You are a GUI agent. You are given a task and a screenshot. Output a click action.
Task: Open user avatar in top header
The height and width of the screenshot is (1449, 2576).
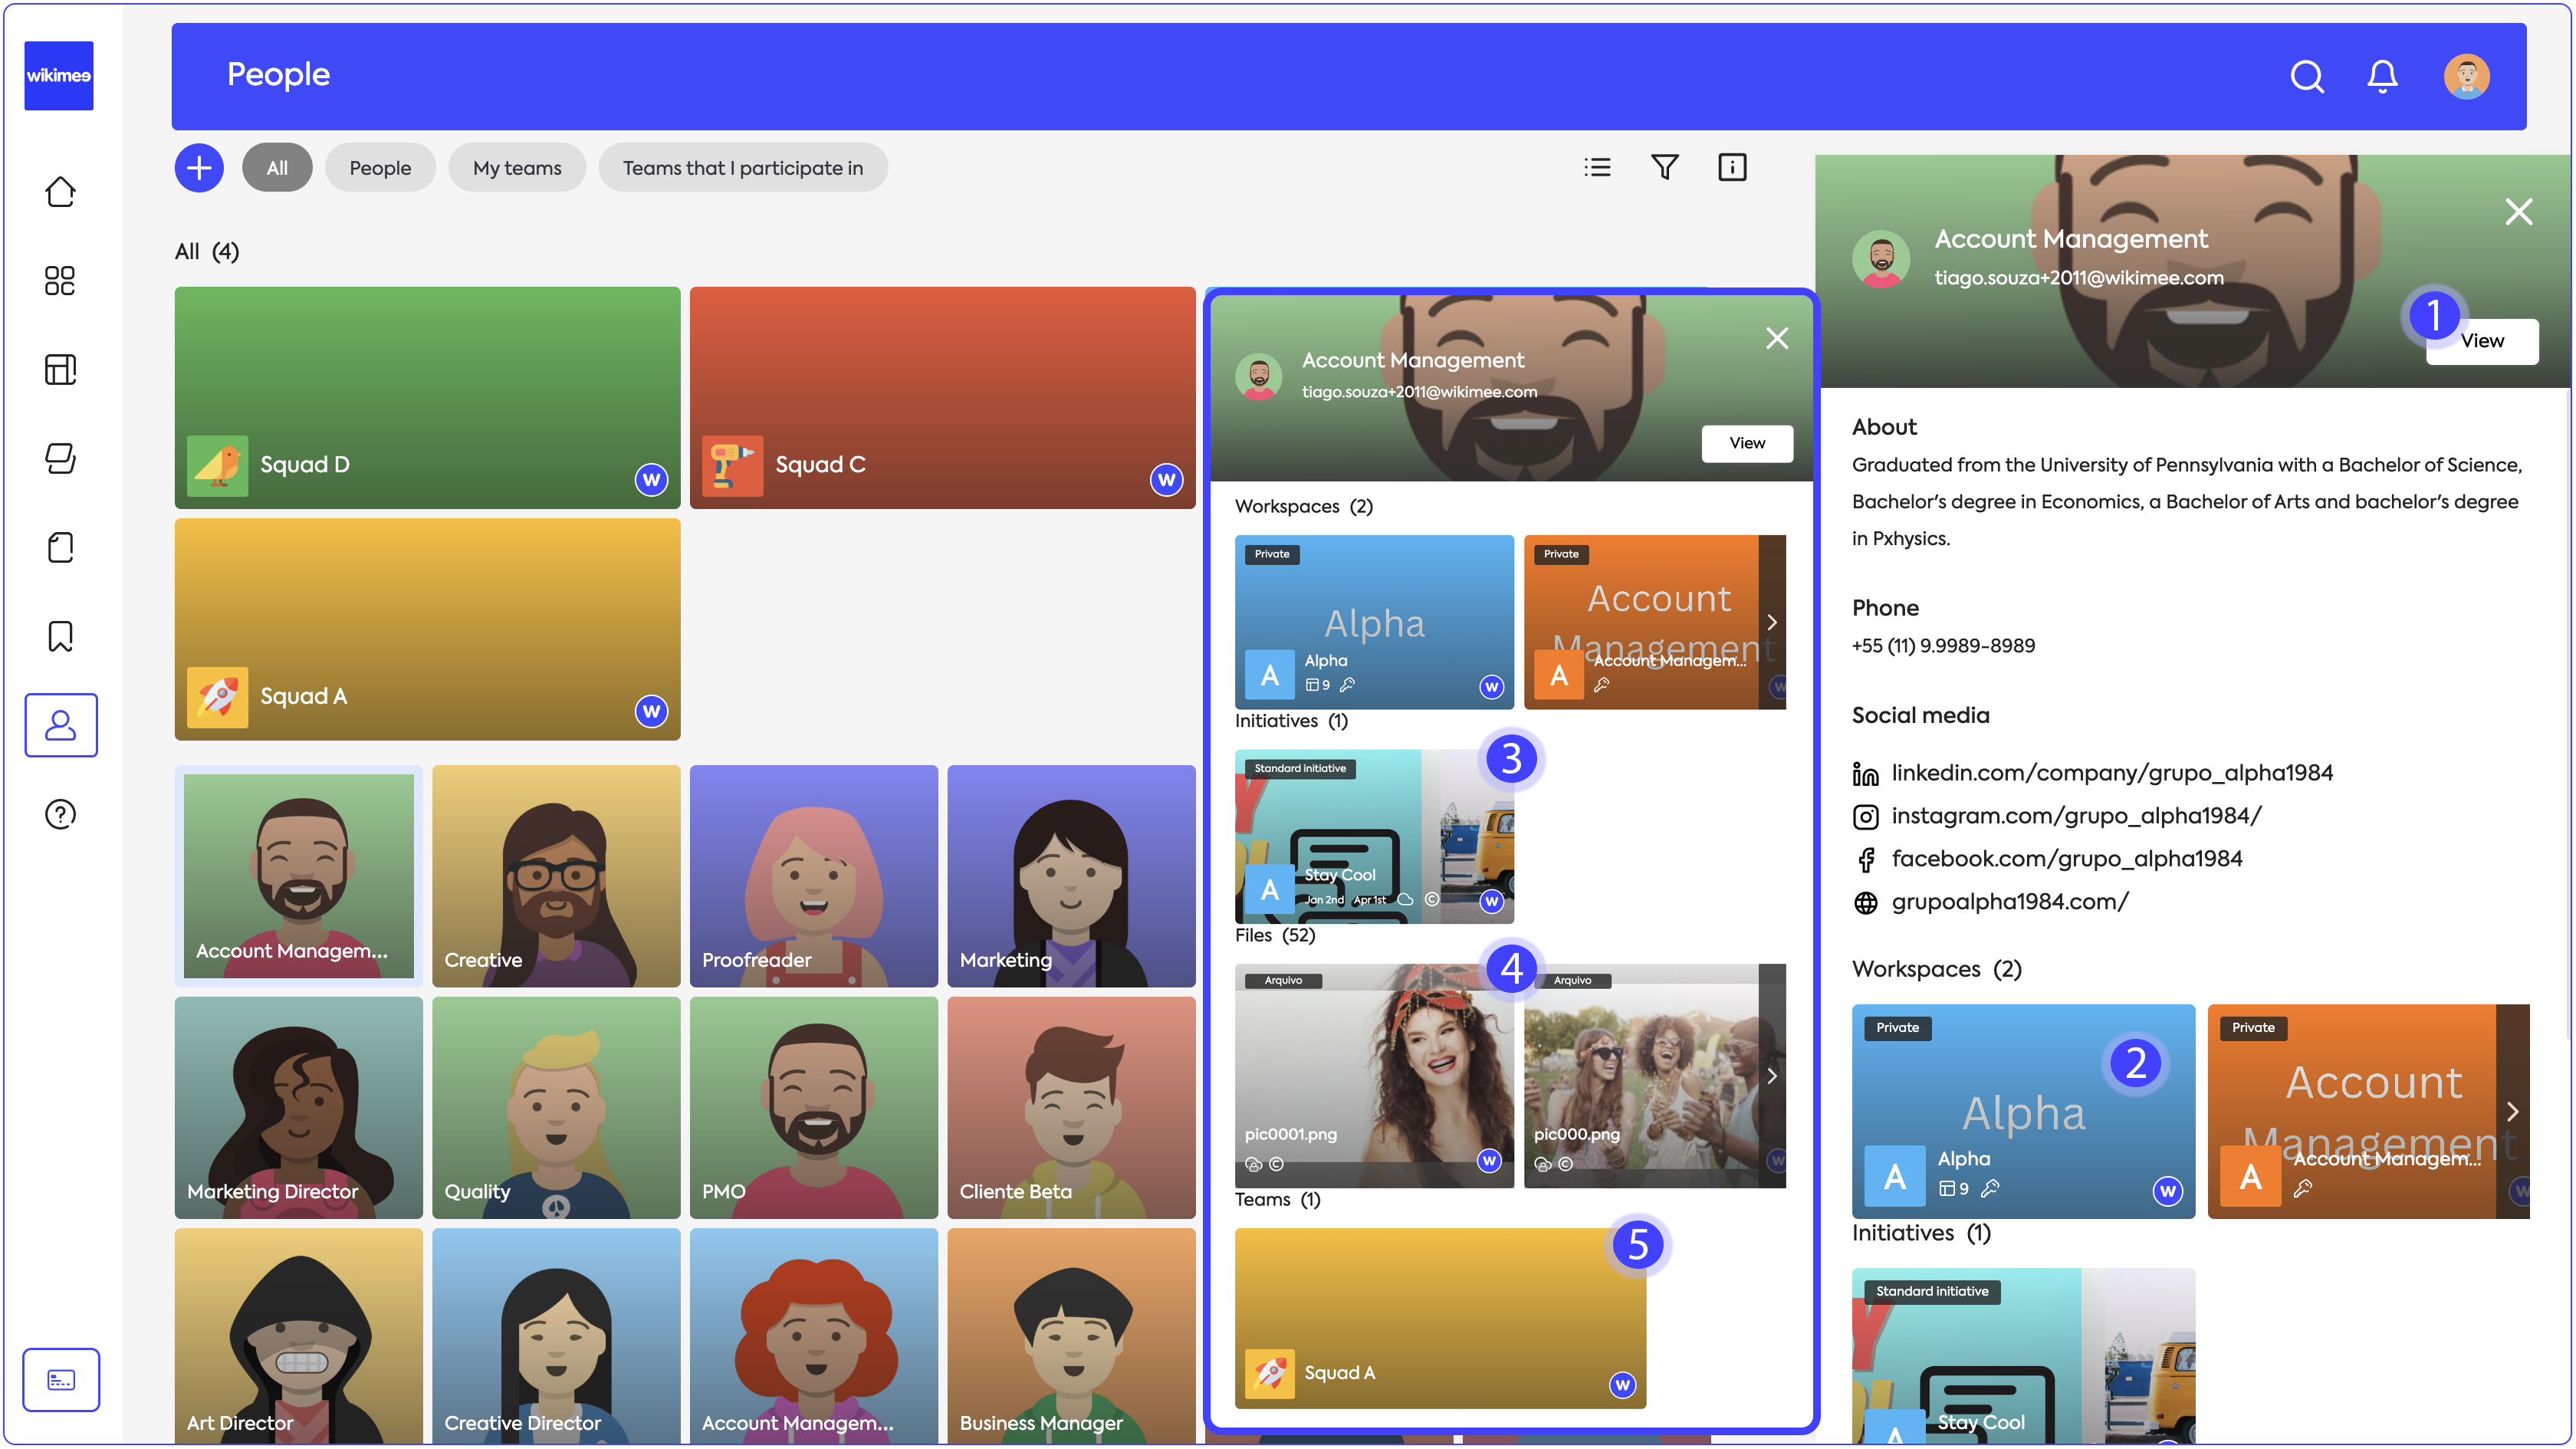tap(2466, 76)
